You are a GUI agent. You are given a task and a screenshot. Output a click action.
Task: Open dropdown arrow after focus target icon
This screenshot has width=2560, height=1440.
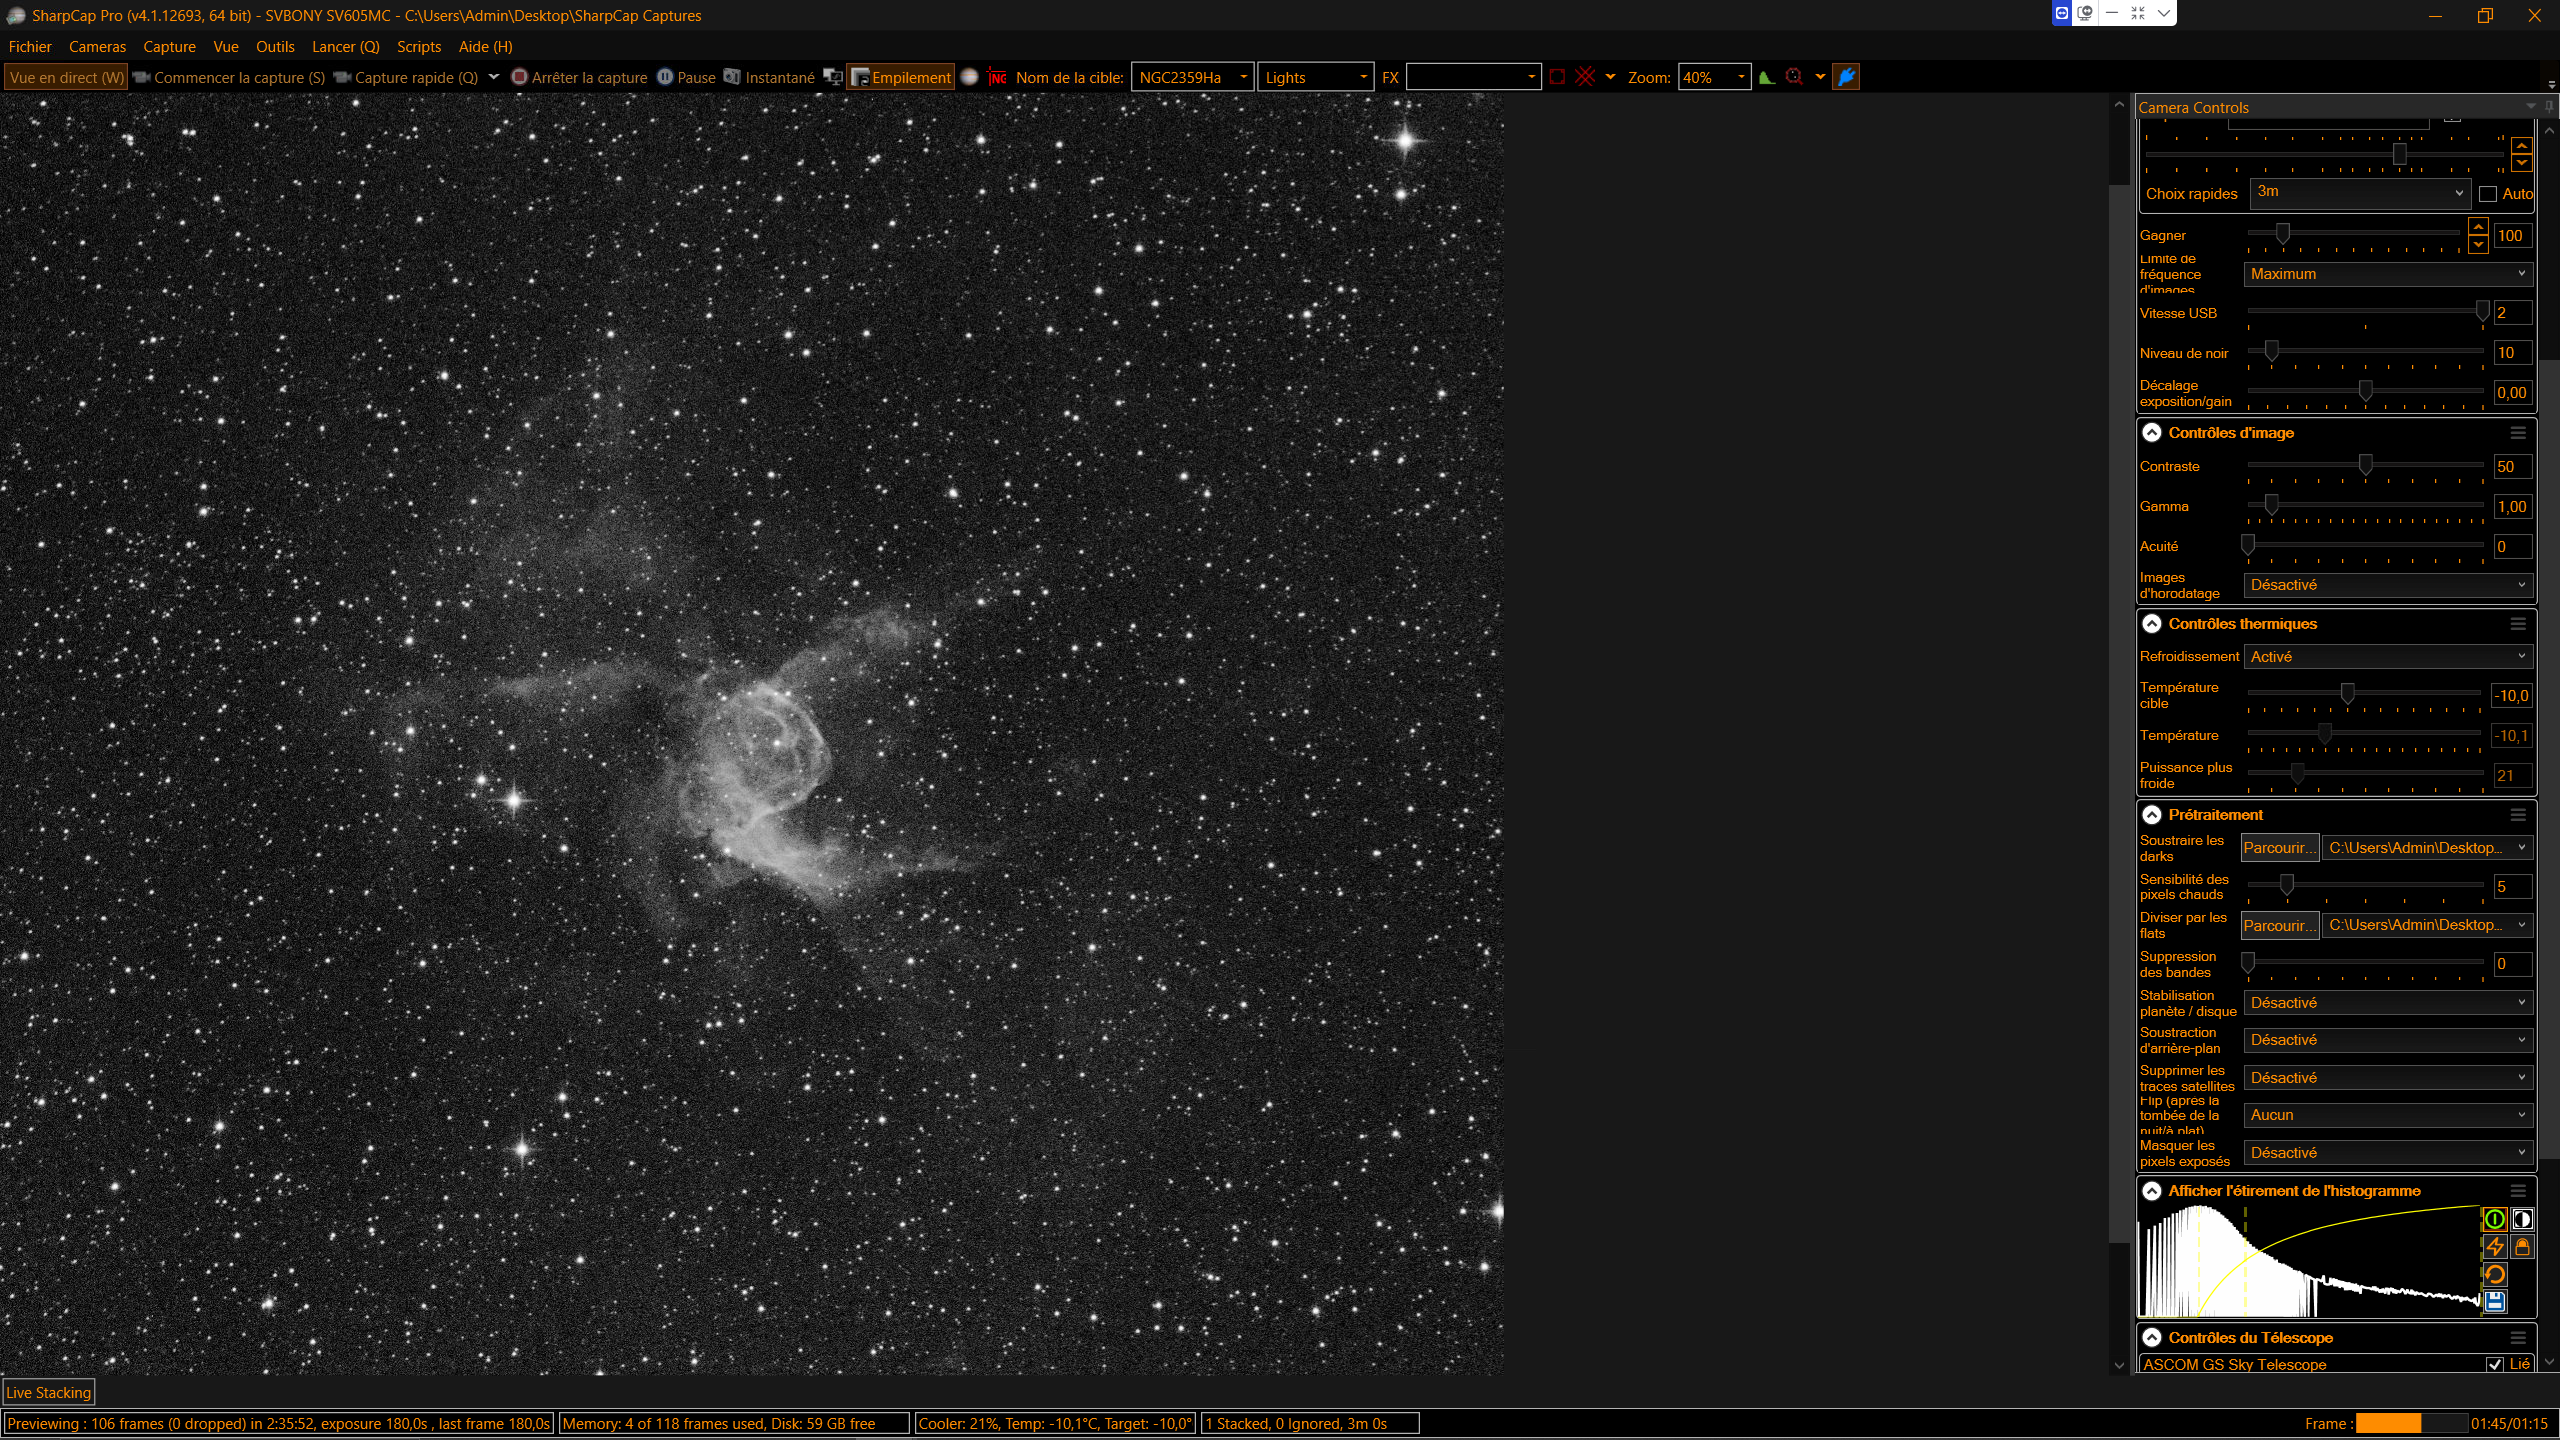pyautogui.click(x=1820, y=77)
